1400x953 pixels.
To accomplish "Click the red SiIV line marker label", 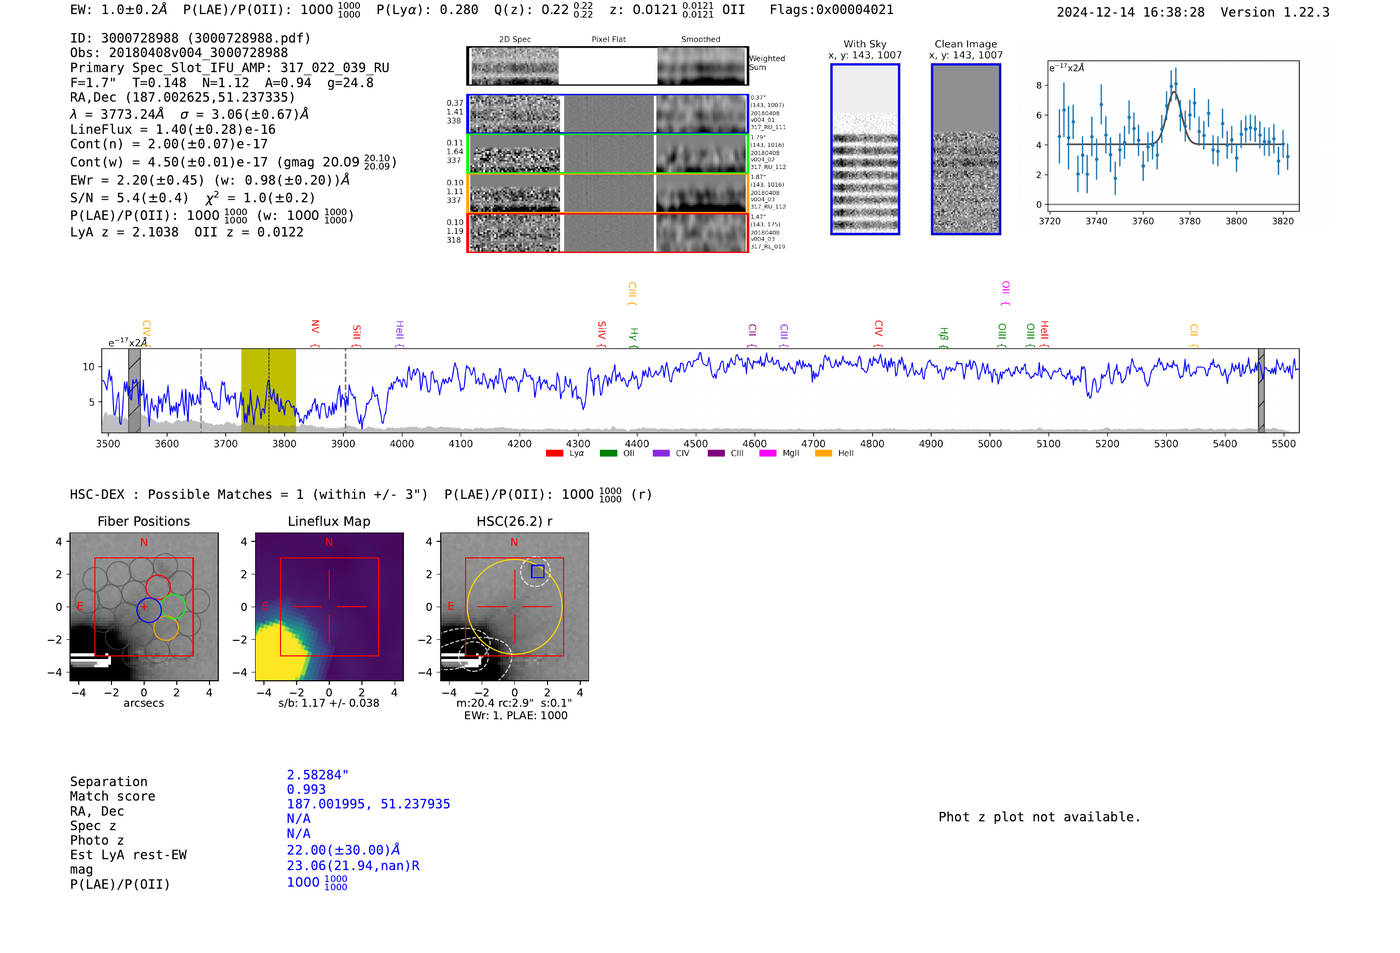I will tap(601, 333).
